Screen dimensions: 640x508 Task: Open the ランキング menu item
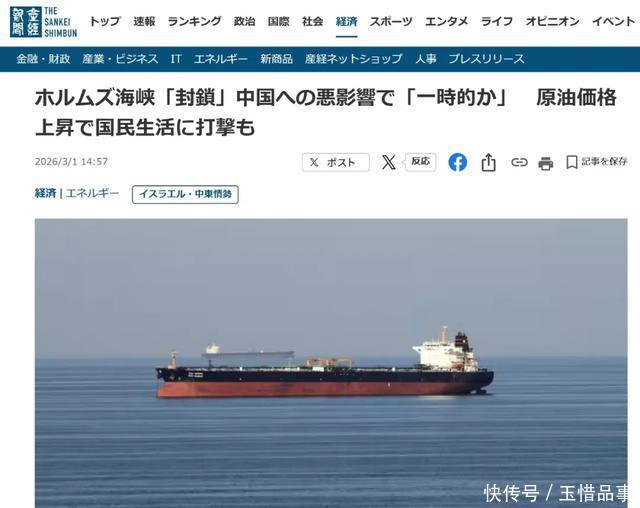click(195, 21)
